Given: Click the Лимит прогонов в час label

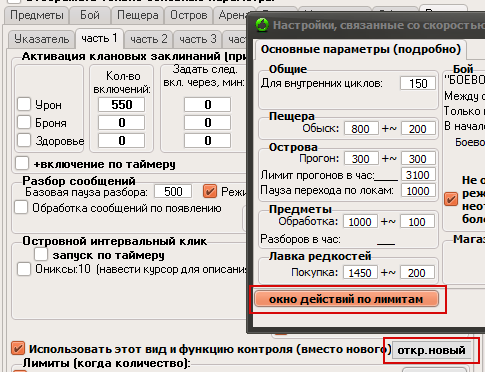Looking at the screenshot, I should (x=318, y=175).
